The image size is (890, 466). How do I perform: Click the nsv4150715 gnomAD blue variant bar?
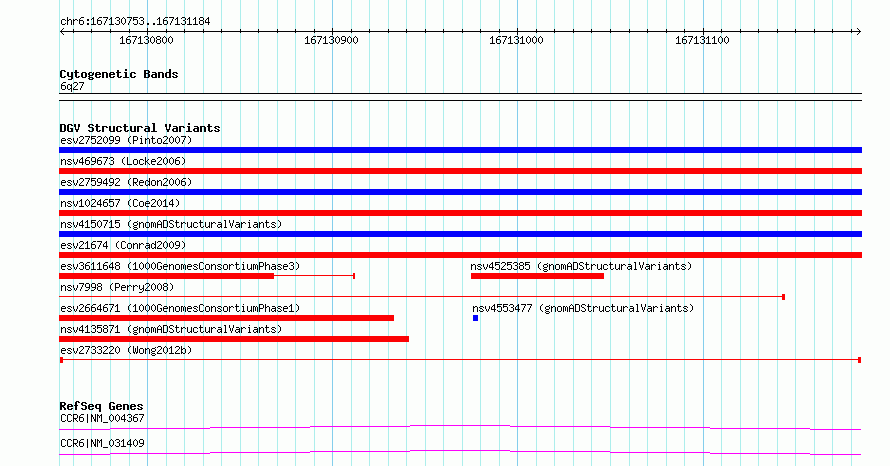[x=460, y=234]
